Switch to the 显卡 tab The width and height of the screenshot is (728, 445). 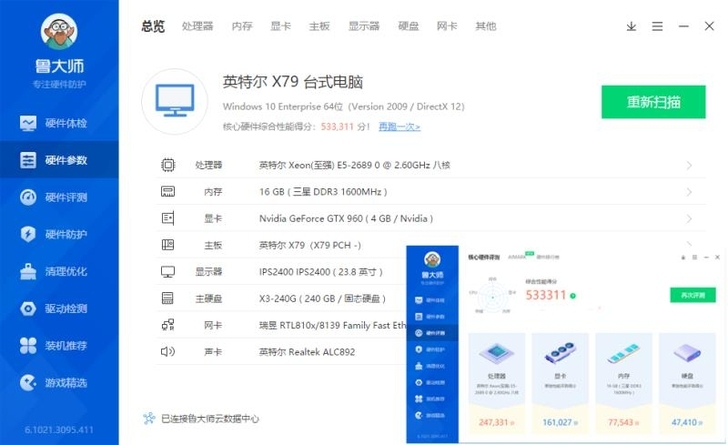[x=280, y=26]
